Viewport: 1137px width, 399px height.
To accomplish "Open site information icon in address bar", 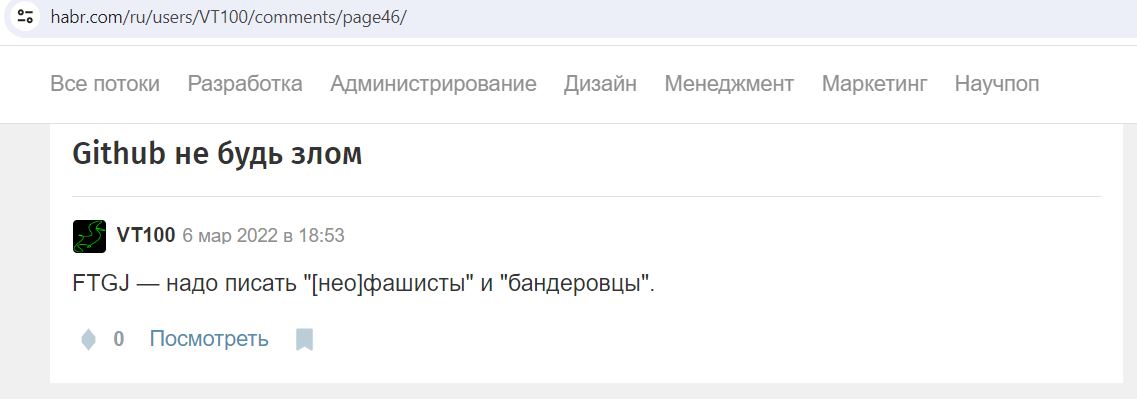I will (25, 17).
